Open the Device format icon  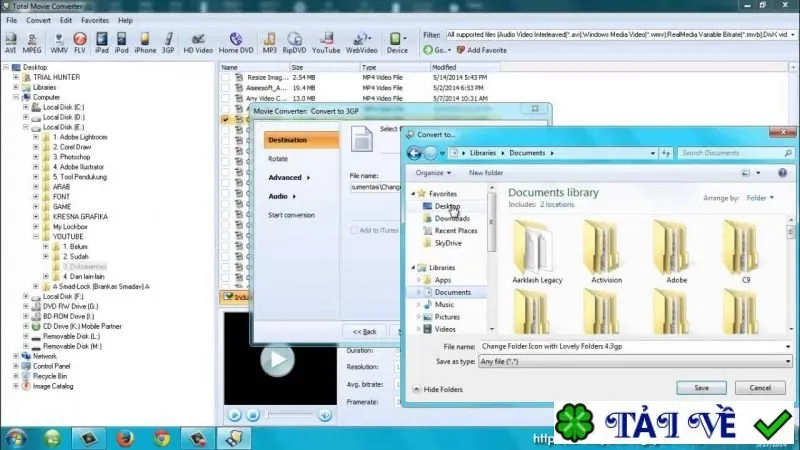397,43
